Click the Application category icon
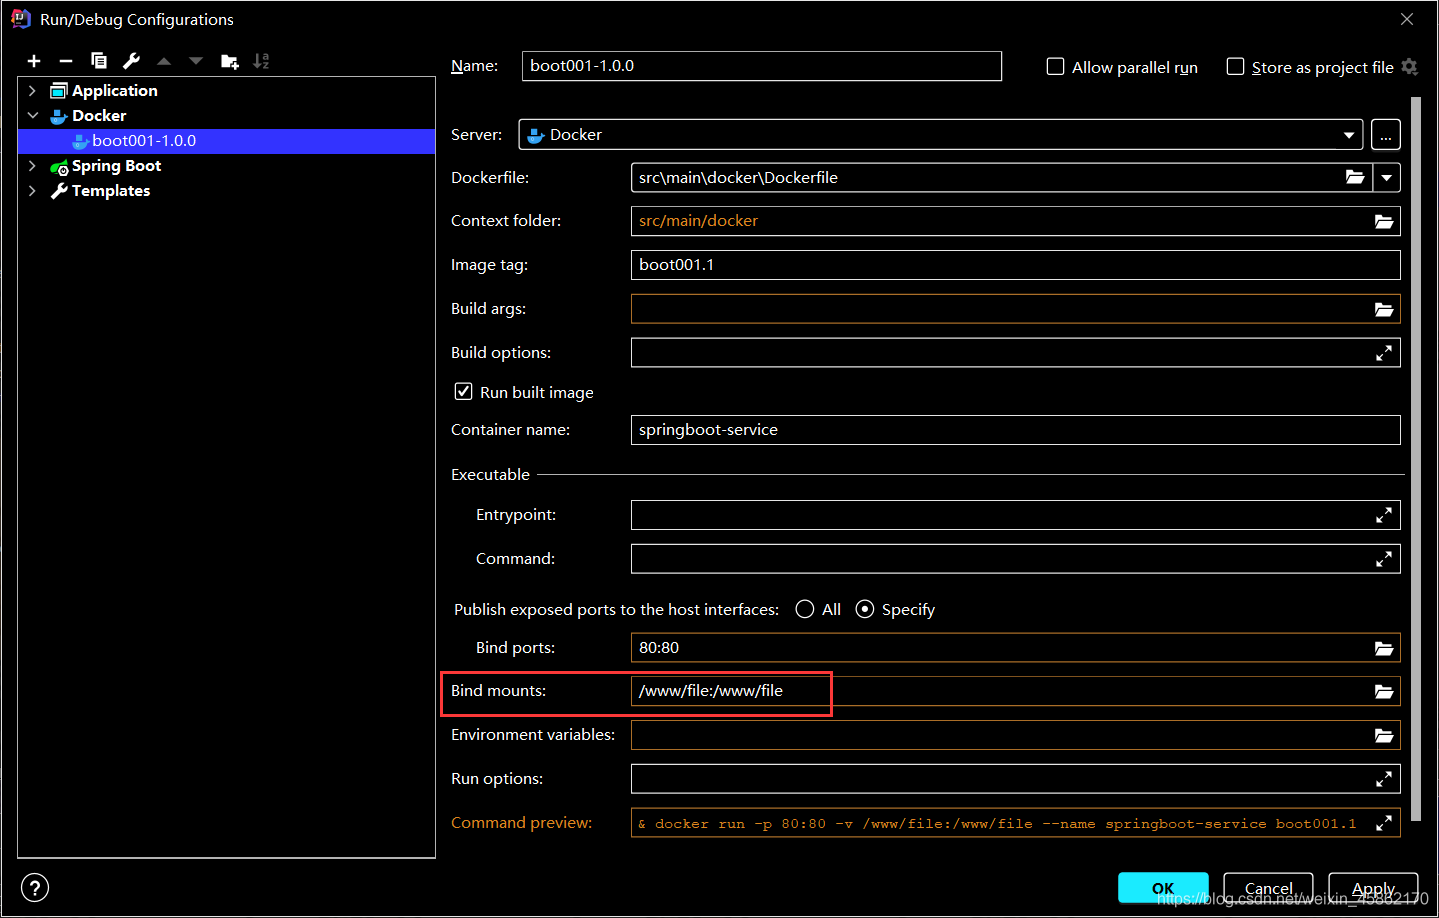Screen dimensions: 1439x918 pyautogui.click(x=59, y=91)
